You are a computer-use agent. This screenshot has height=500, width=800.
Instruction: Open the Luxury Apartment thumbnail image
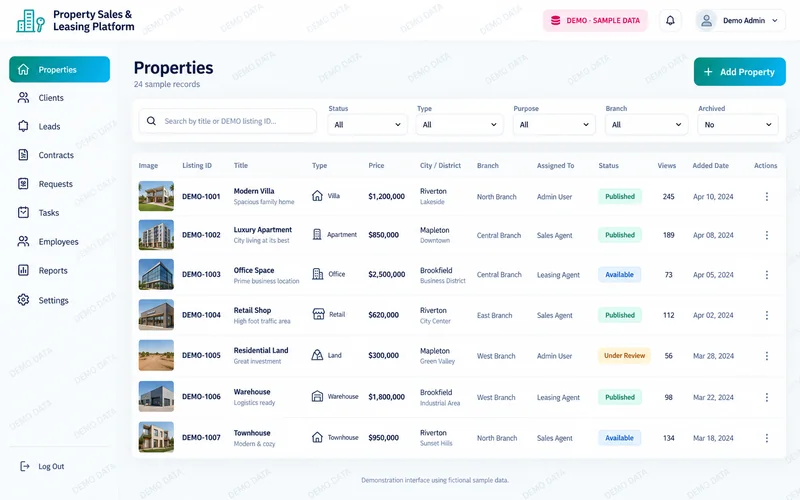click(x=156, y=235)
